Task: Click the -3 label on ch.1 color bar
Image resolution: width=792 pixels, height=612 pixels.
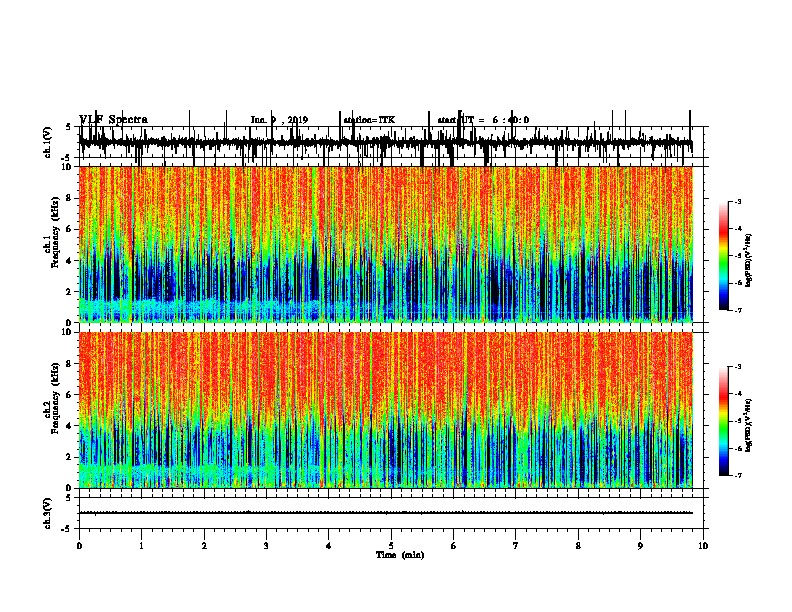Action: point(737,202)
